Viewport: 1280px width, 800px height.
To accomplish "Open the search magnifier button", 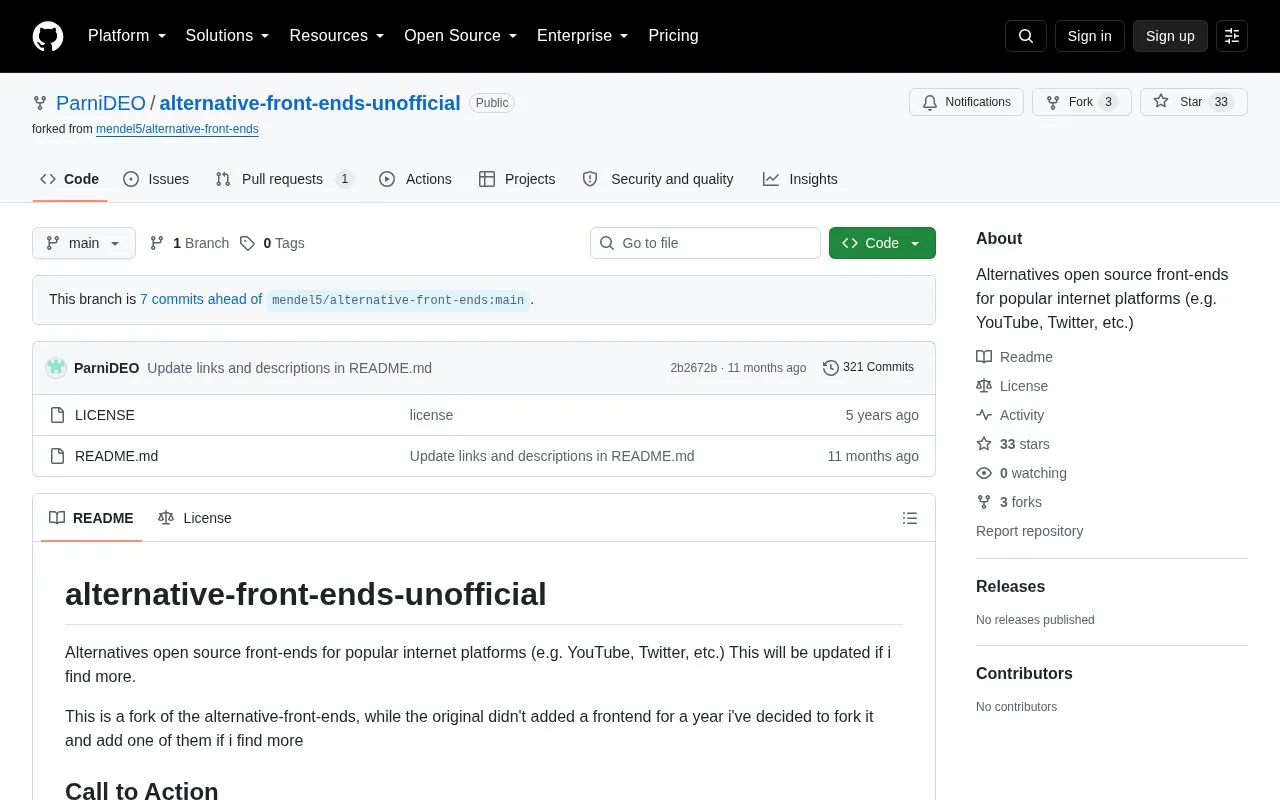I will (x=1026, y=36).
